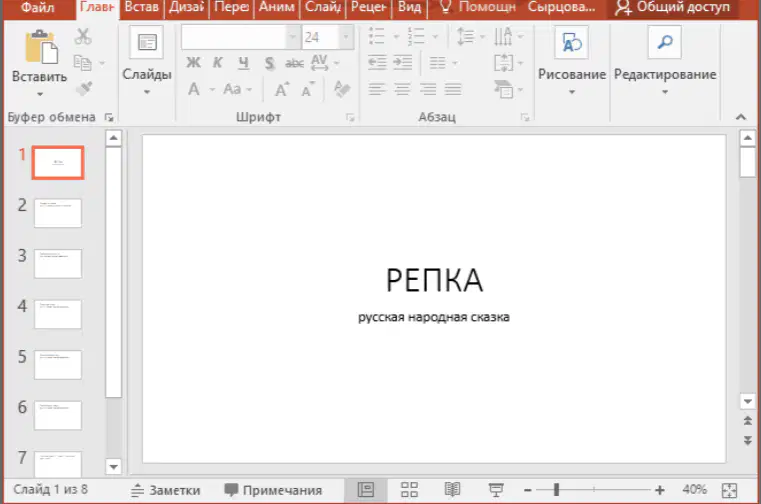Viewport: 761px width, 504px height.
Task: Click the Примечания button in status bar
Action: pos(273,490)
